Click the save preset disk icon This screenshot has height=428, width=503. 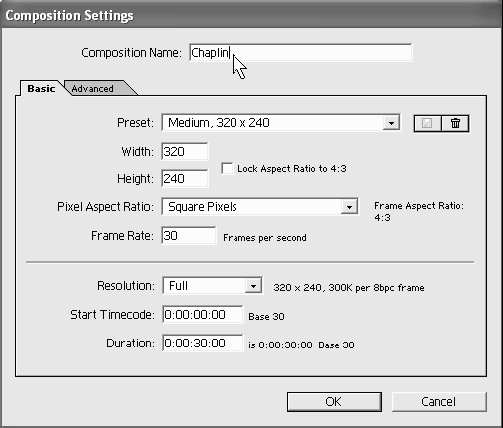point(427,123)
